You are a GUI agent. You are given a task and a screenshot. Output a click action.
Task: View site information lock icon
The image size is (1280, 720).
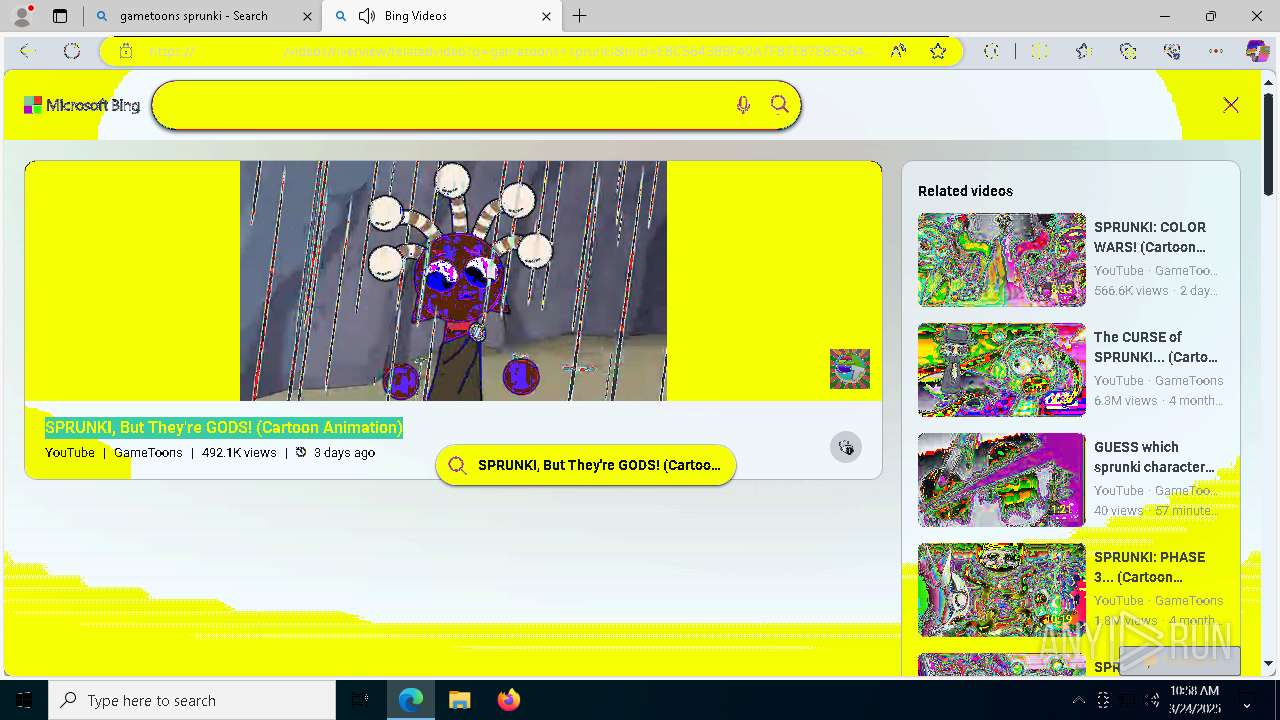tap(126, 51)
